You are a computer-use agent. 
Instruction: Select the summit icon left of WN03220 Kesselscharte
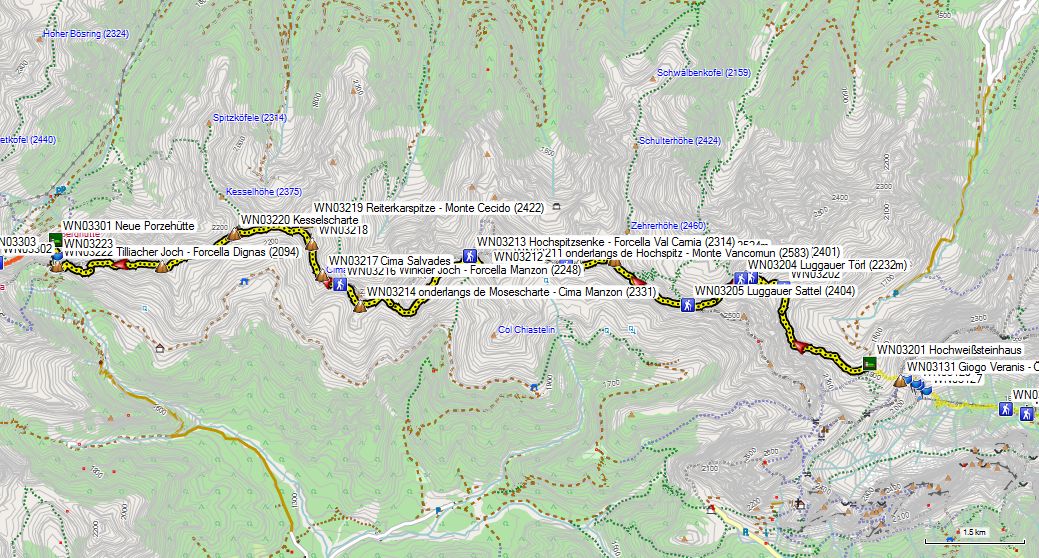234,233
